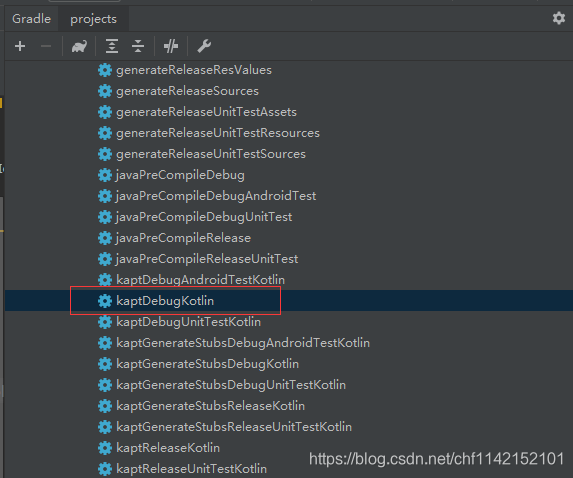The height and width of the screenshot is (478, 573).
Task: Select the generateReleaseUnitTestAssets task
Action: coord(206,112)
